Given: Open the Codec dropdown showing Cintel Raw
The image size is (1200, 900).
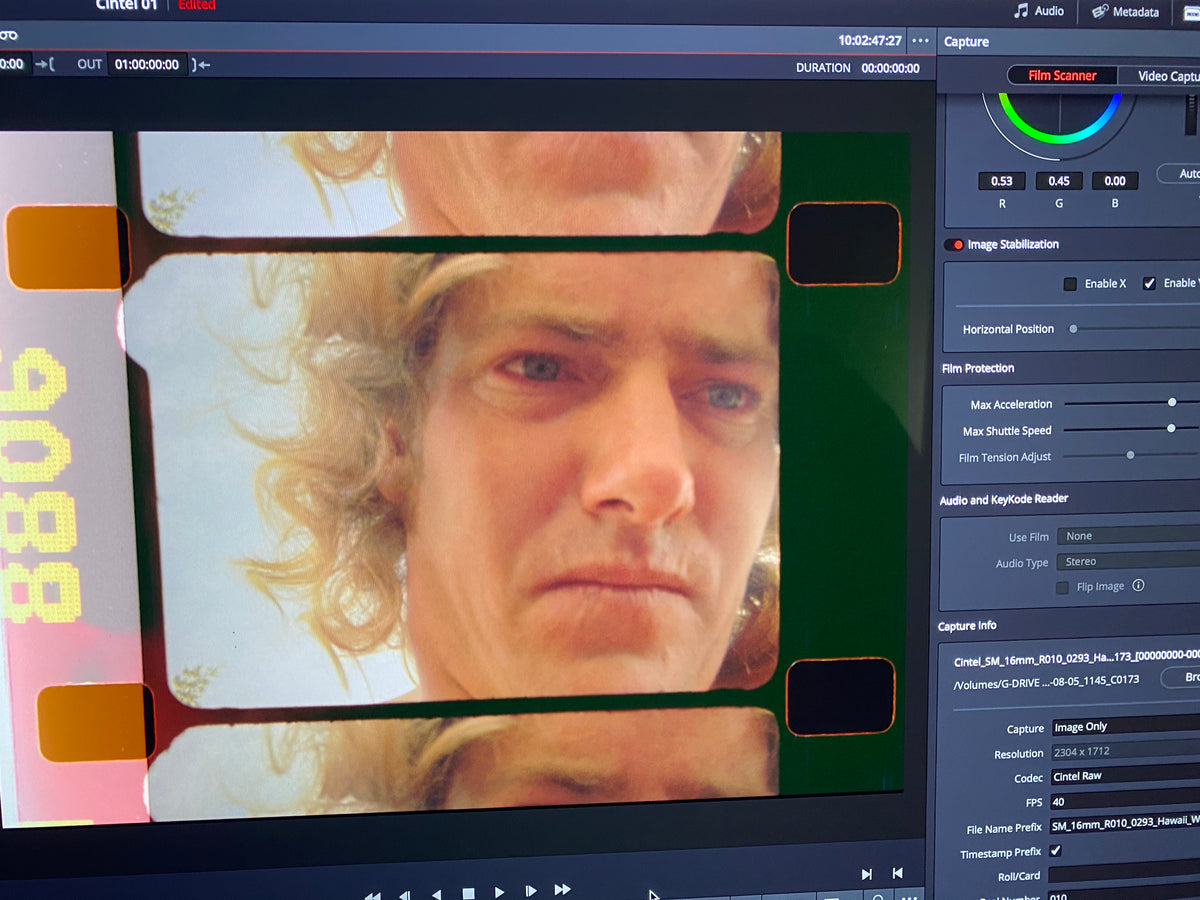Looking at the screenshot, I should click(1124, 776).
